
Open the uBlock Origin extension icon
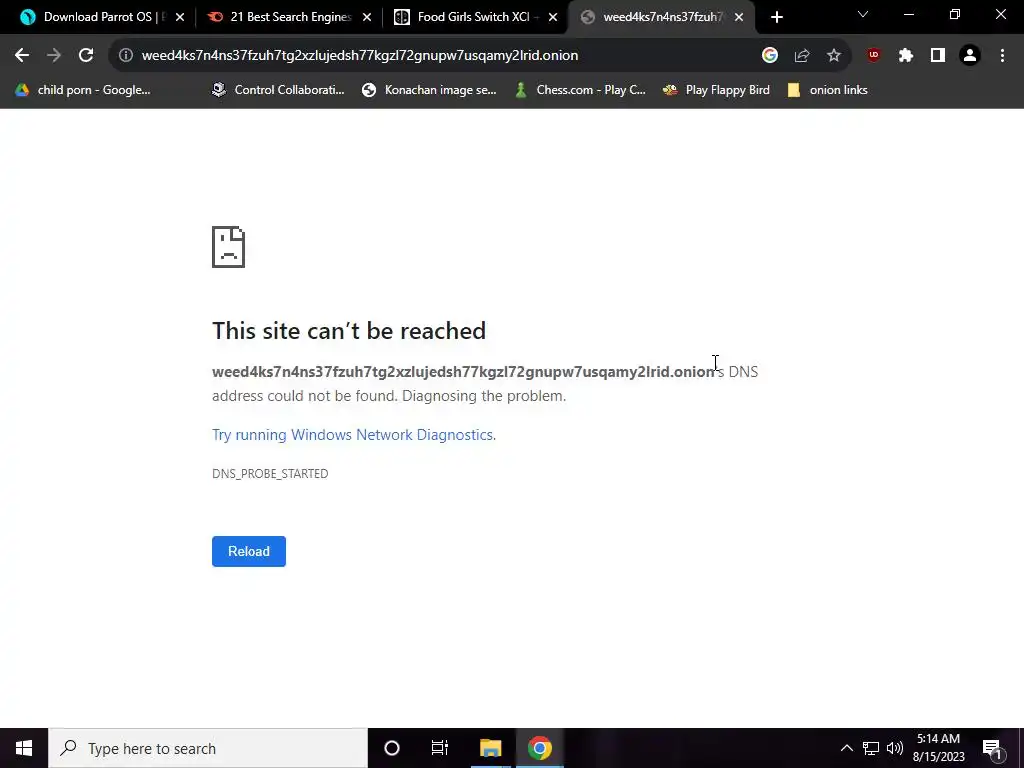point(873,56)
